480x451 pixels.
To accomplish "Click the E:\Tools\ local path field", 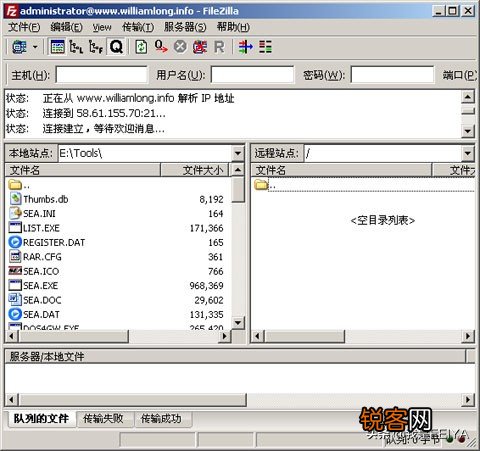I will click(x=145, y=153).
